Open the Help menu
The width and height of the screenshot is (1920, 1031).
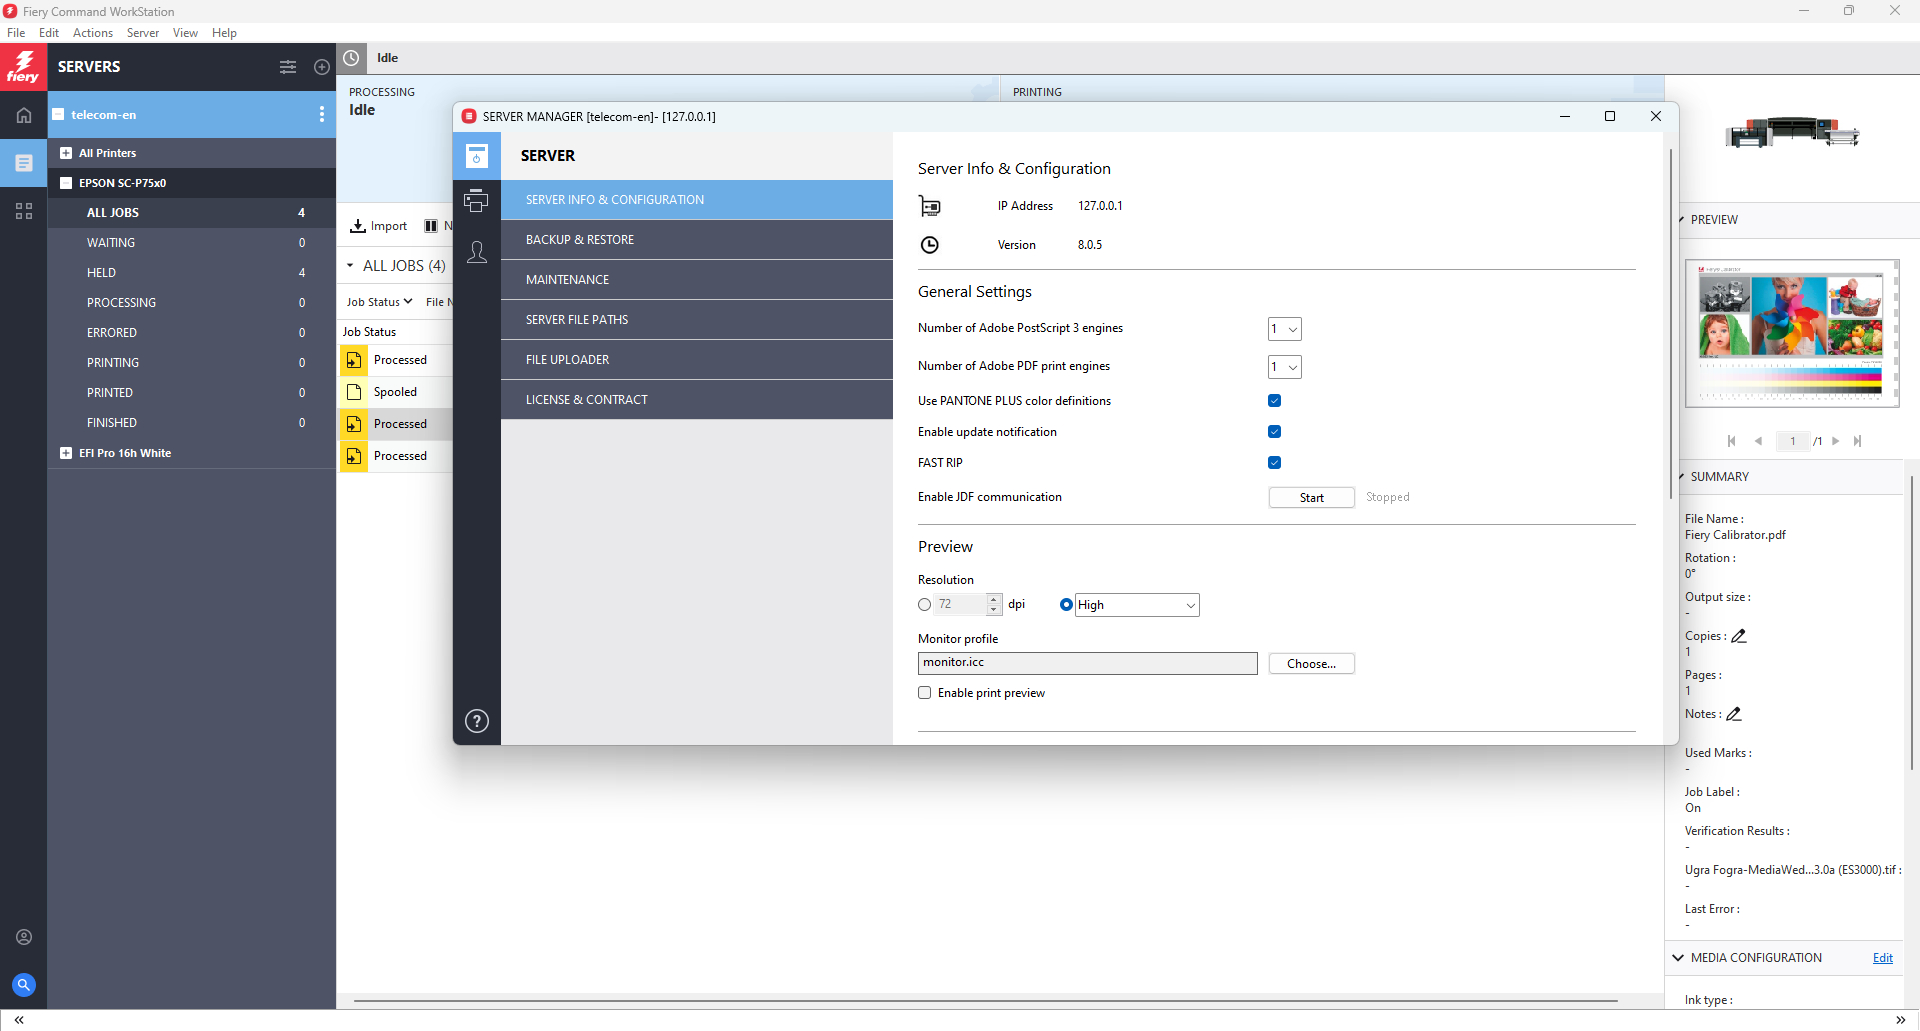[x=224, y=33]
